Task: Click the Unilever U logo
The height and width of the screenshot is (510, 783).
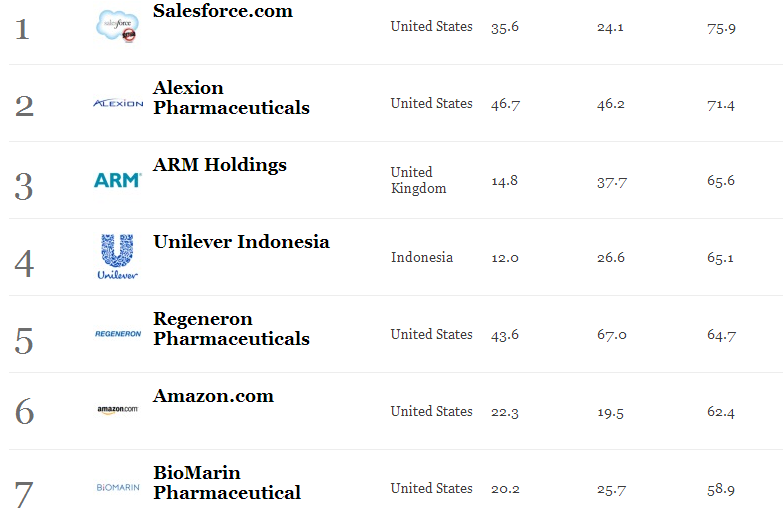Action: click(118, 256)
